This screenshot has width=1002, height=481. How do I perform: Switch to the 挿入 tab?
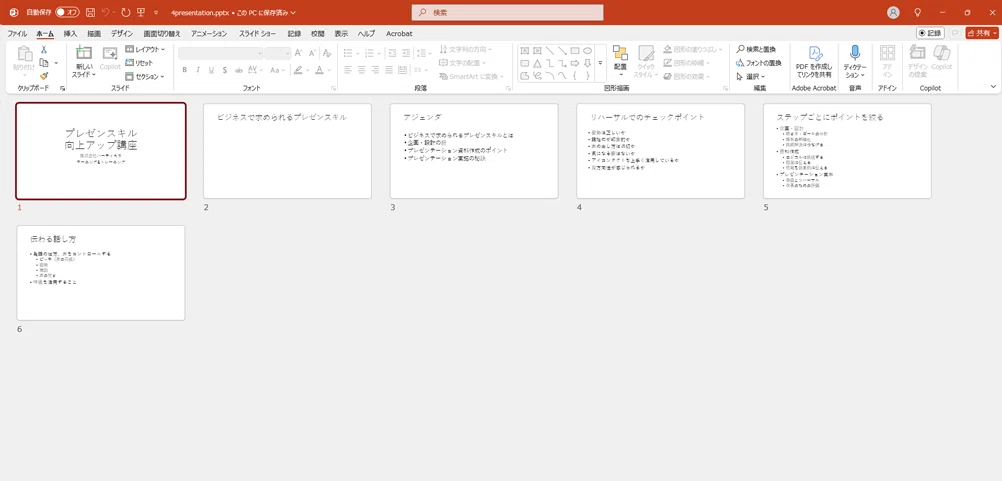pos(70,33)
